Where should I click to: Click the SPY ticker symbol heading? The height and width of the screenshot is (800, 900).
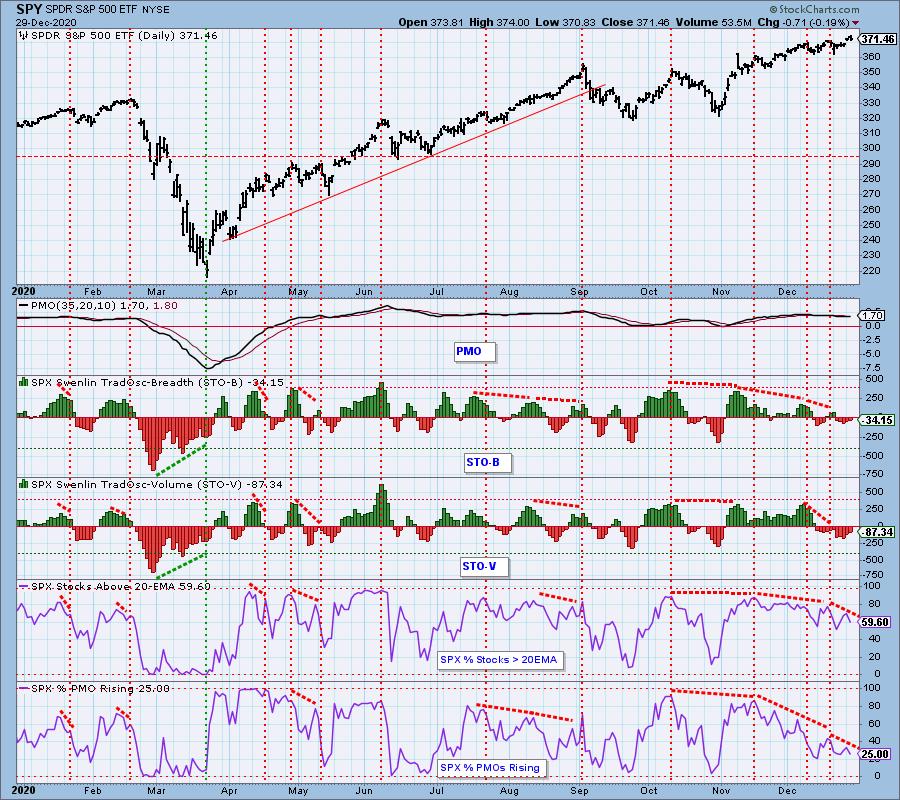tap(29, 10)
